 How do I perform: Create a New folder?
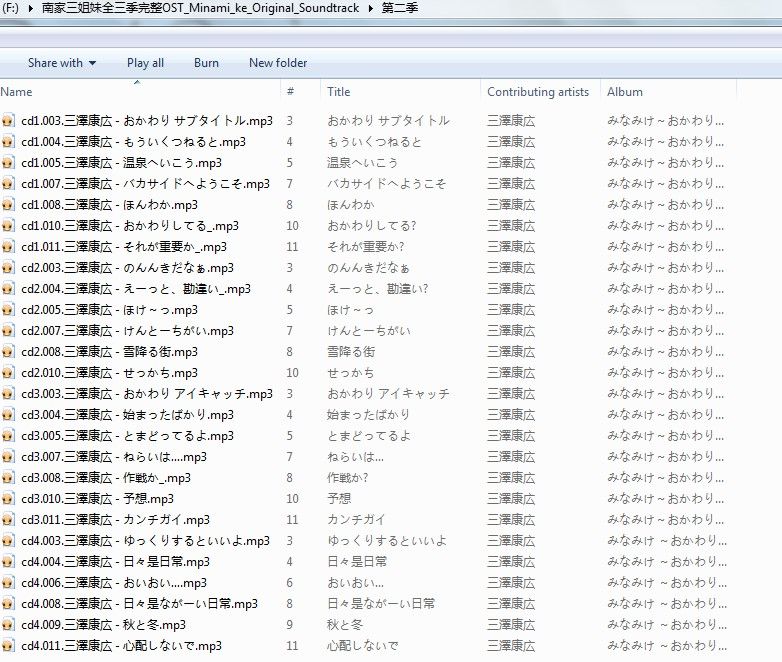coord(278,63)
